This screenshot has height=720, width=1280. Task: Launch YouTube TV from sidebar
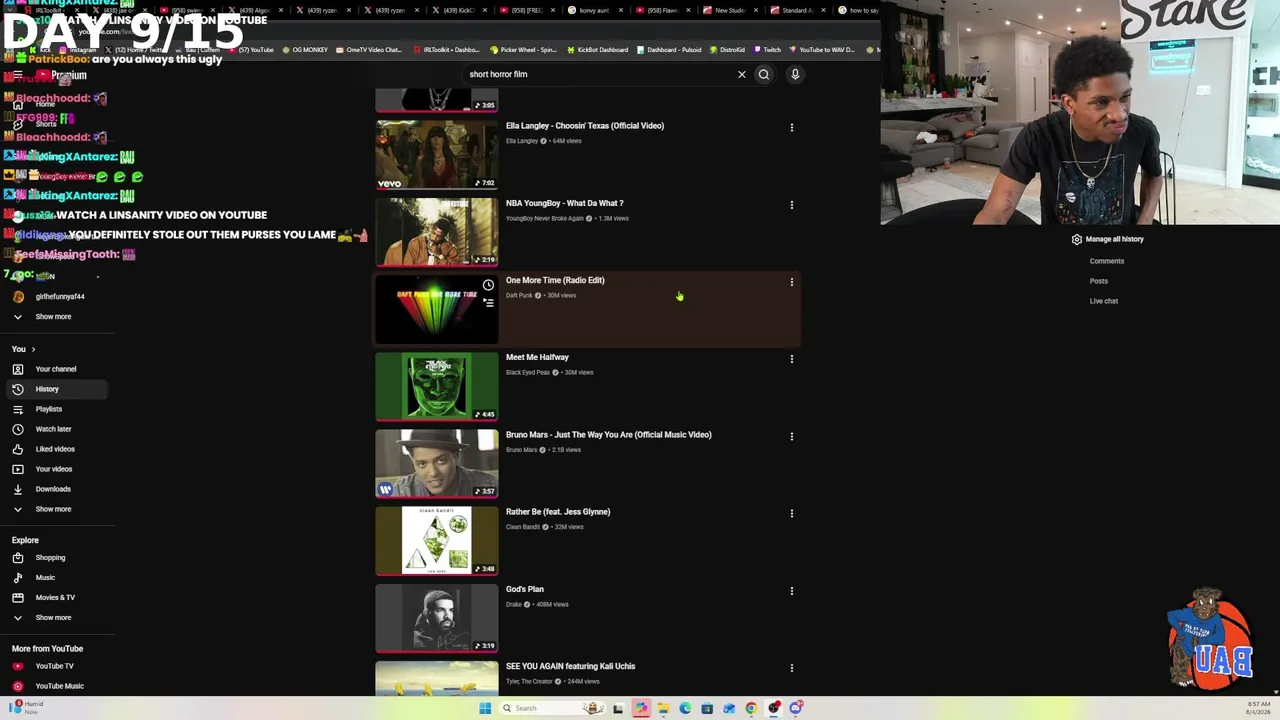(x=55, y=666)
